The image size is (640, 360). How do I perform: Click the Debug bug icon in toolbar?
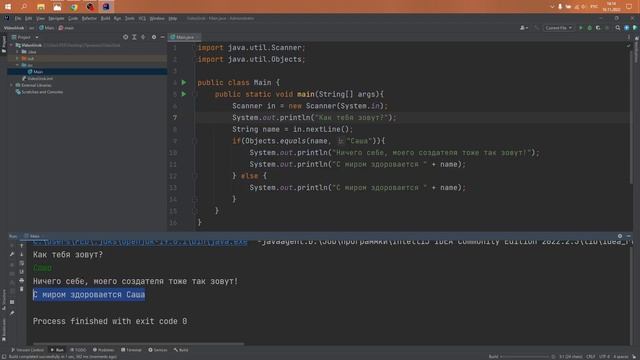pos(589,28)
